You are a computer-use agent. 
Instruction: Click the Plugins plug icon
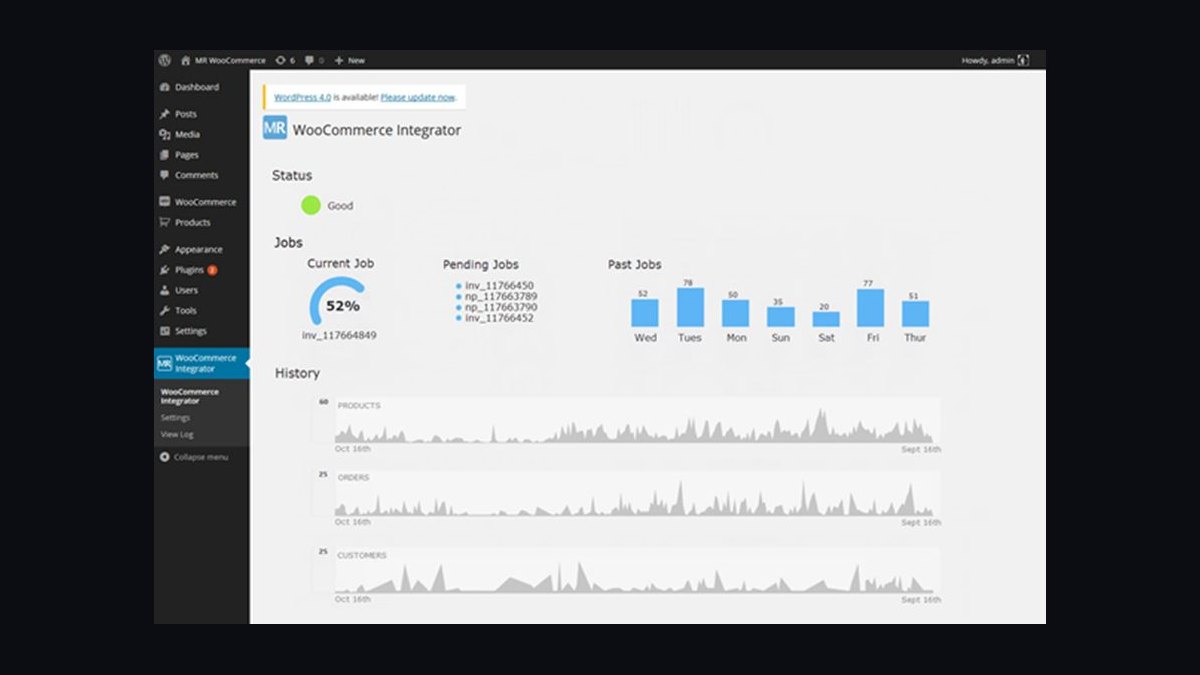[164, 270]
